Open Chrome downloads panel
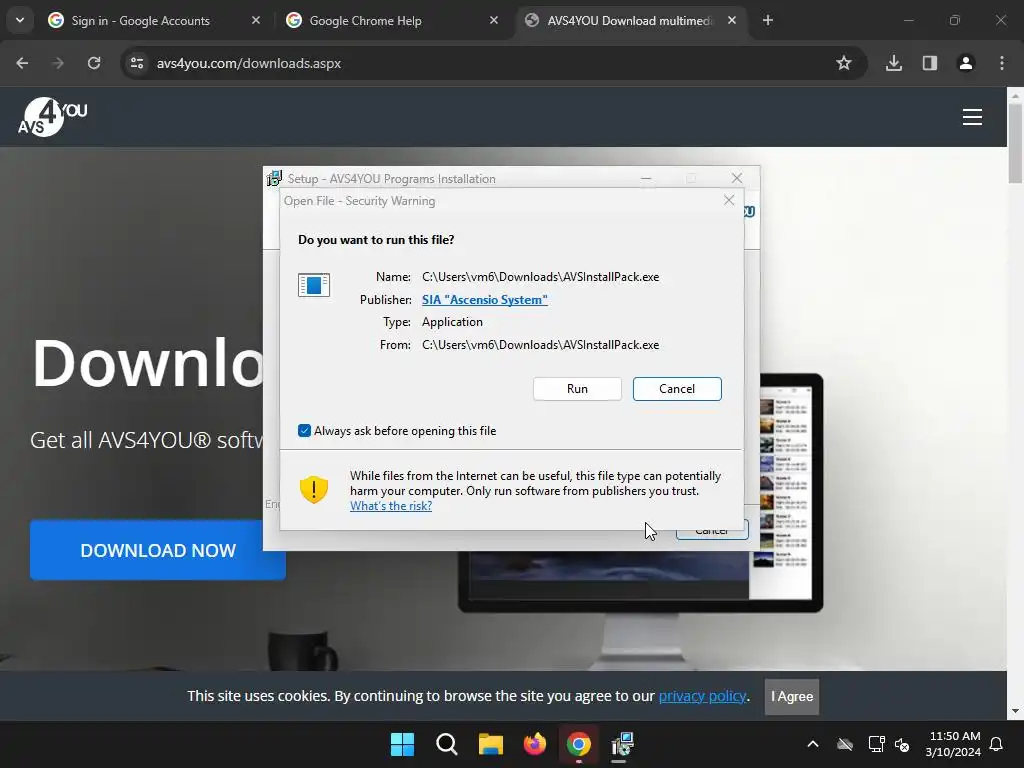1024x768 pixels. tap(894, 63)
